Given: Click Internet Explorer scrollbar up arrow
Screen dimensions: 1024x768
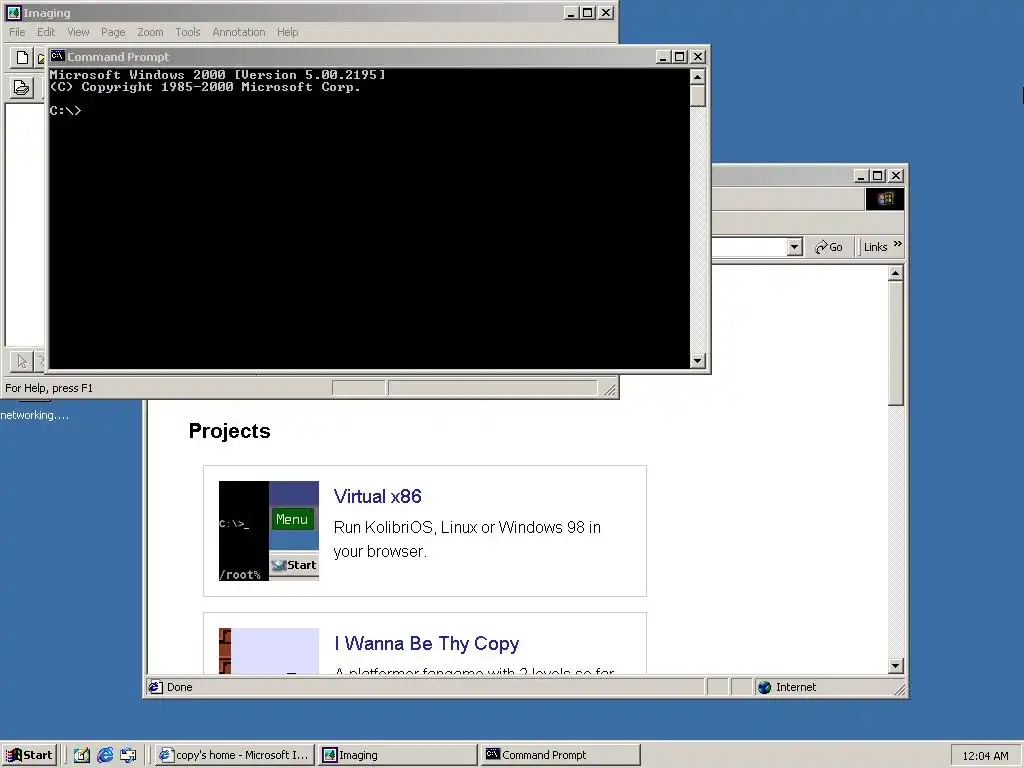Looking at the screenshot, I should tap(896, 273).
